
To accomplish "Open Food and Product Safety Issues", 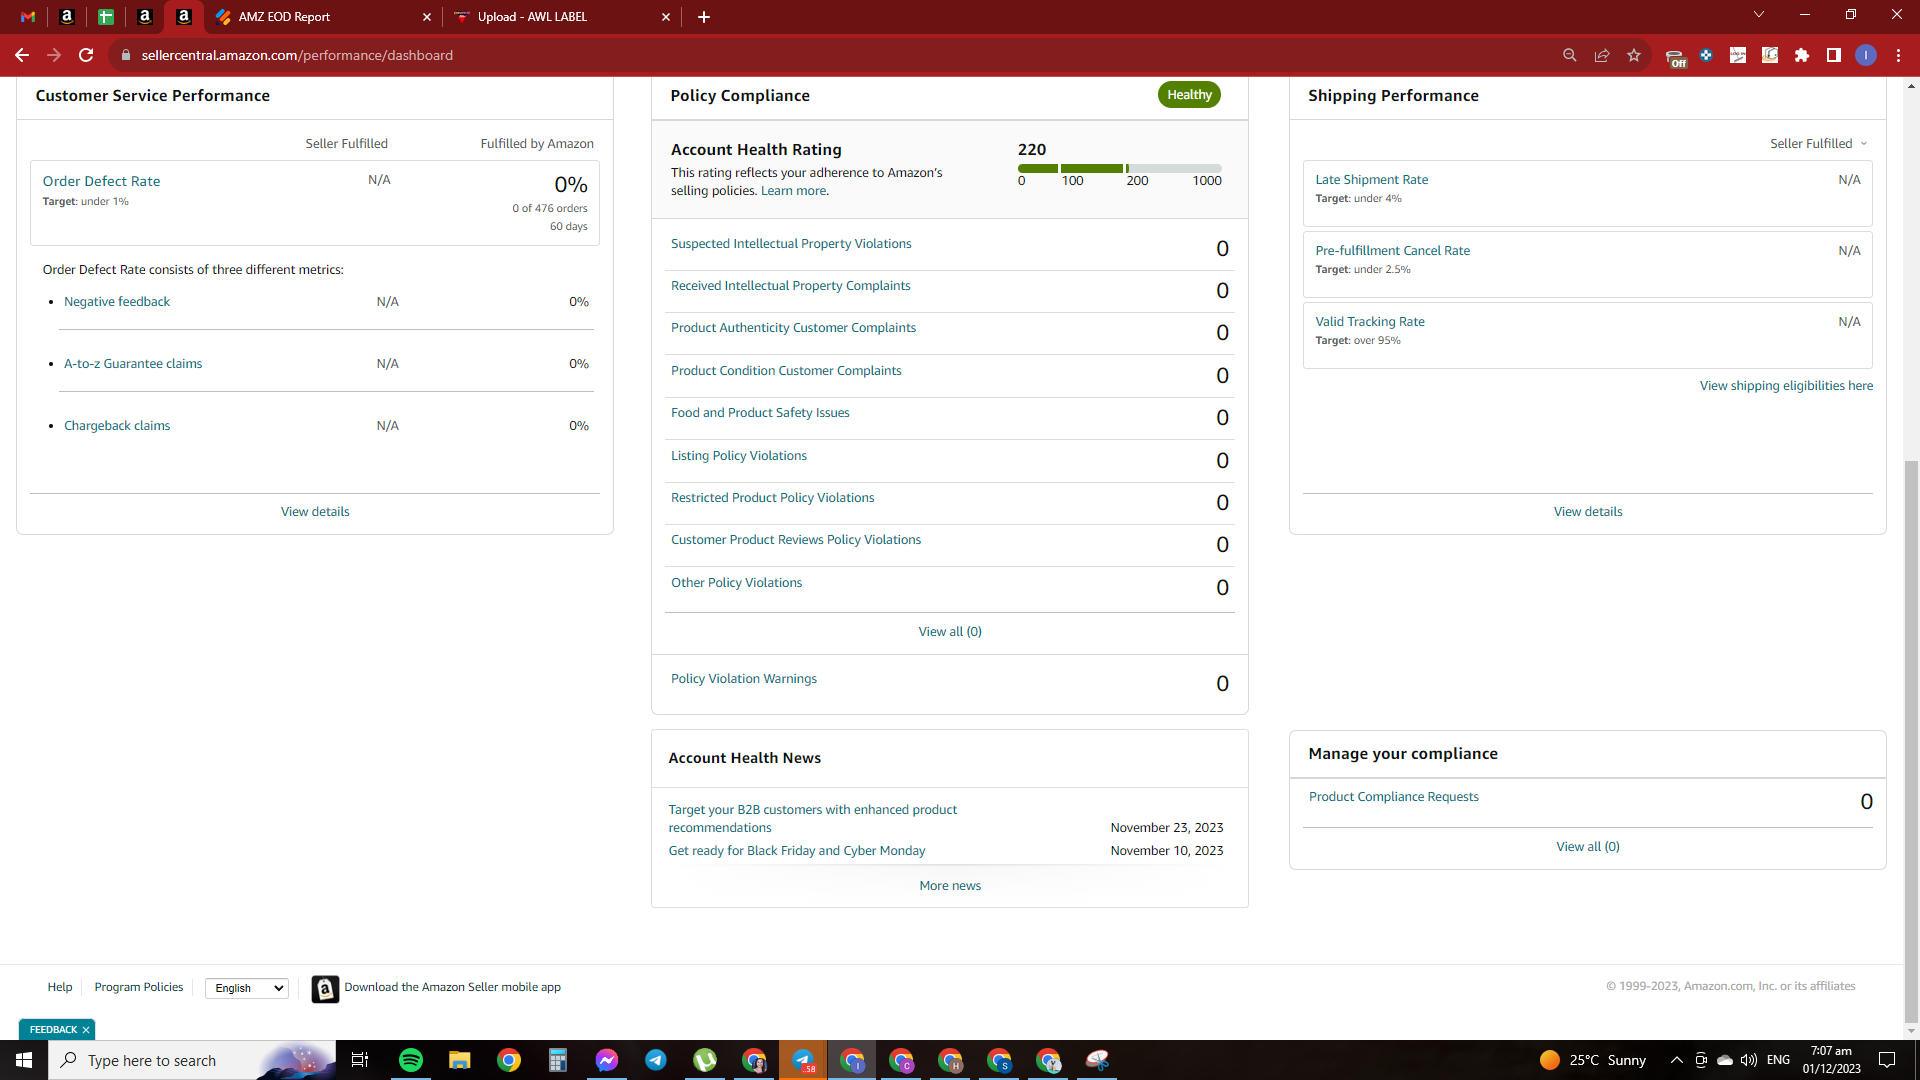I will point(760,413).
